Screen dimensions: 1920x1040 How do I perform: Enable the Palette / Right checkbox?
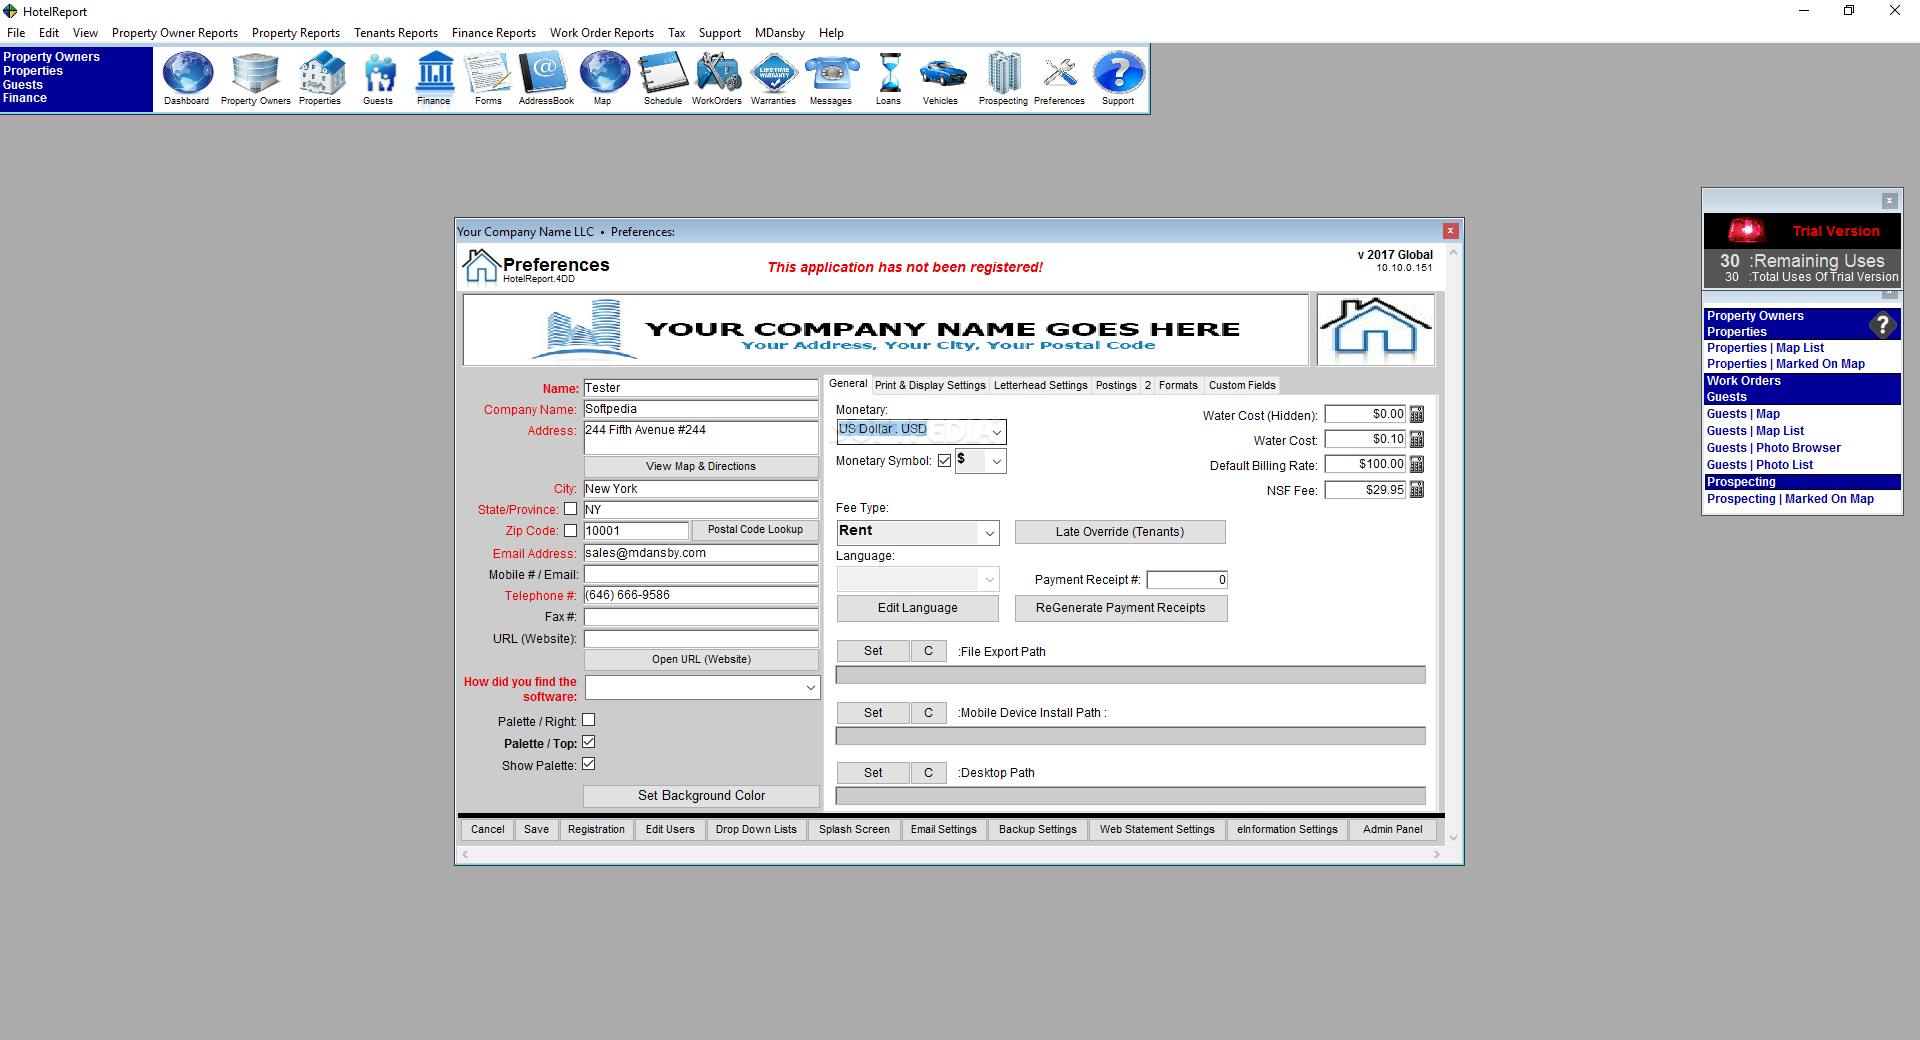pos(589,720)
